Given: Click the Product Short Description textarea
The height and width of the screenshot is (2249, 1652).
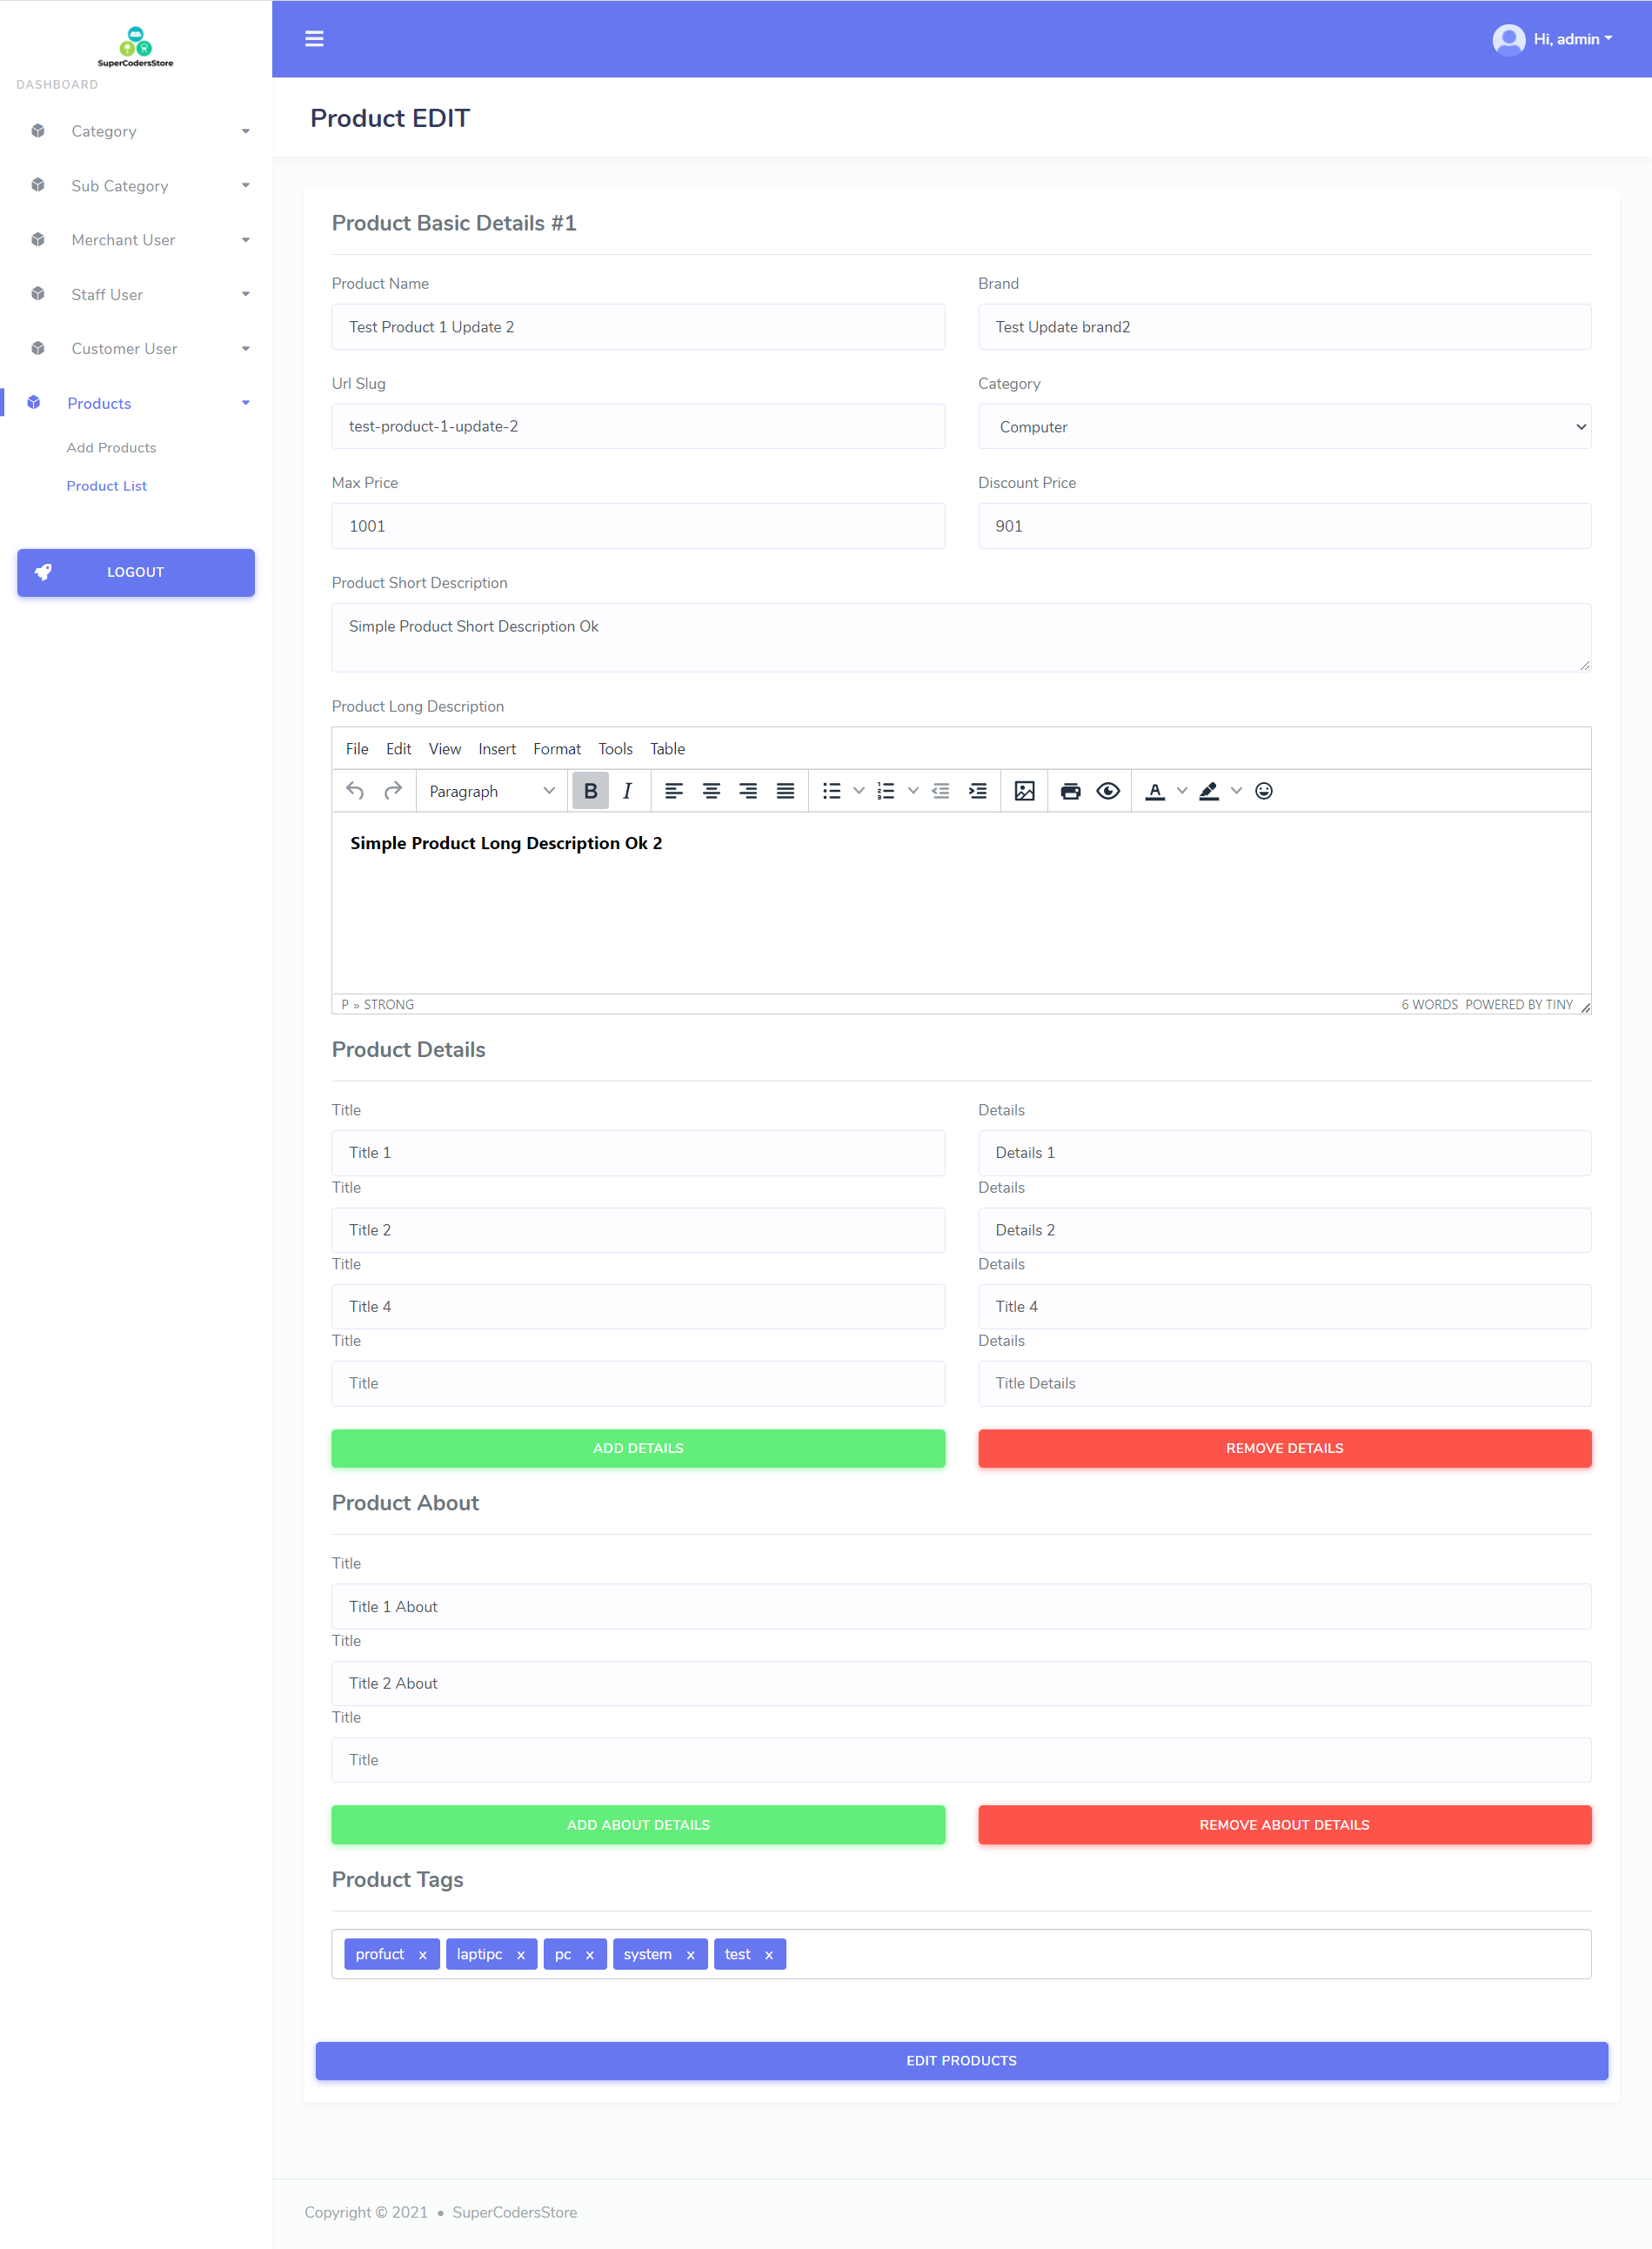Looking at the screenshot, I should tap(961, 637).
